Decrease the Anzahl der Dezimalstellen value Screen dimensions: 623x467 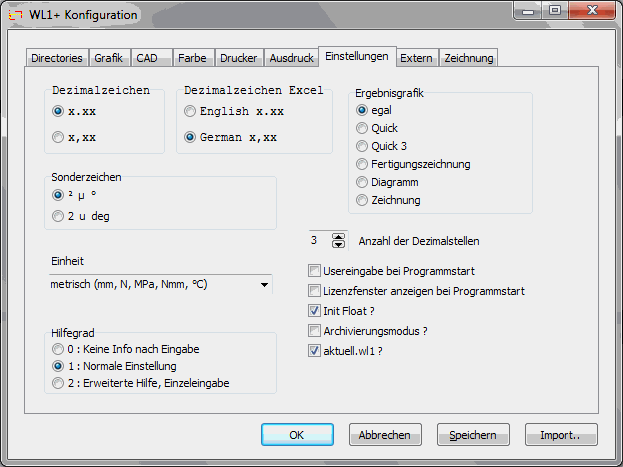coord(338,245)
